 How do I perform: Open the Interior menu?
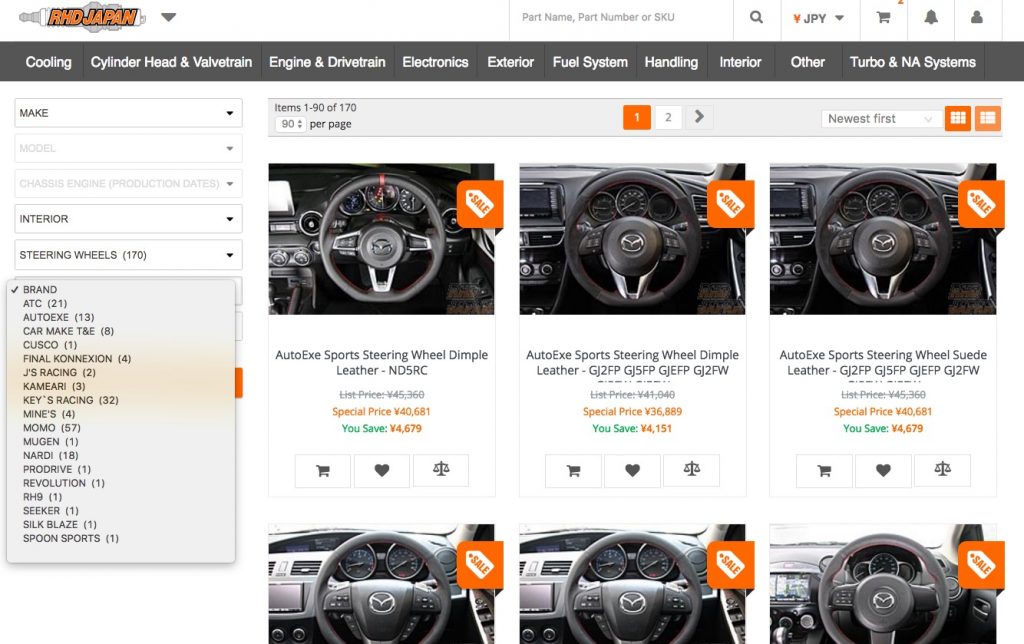(741, 62)
